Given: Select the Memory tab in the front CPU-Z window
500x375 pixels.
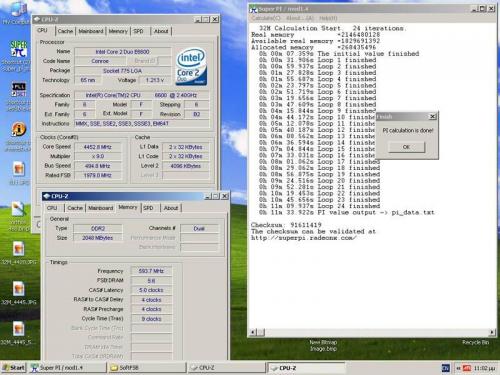Looking at the screenshot, I should pyautogui.click(x=128, y=207).
